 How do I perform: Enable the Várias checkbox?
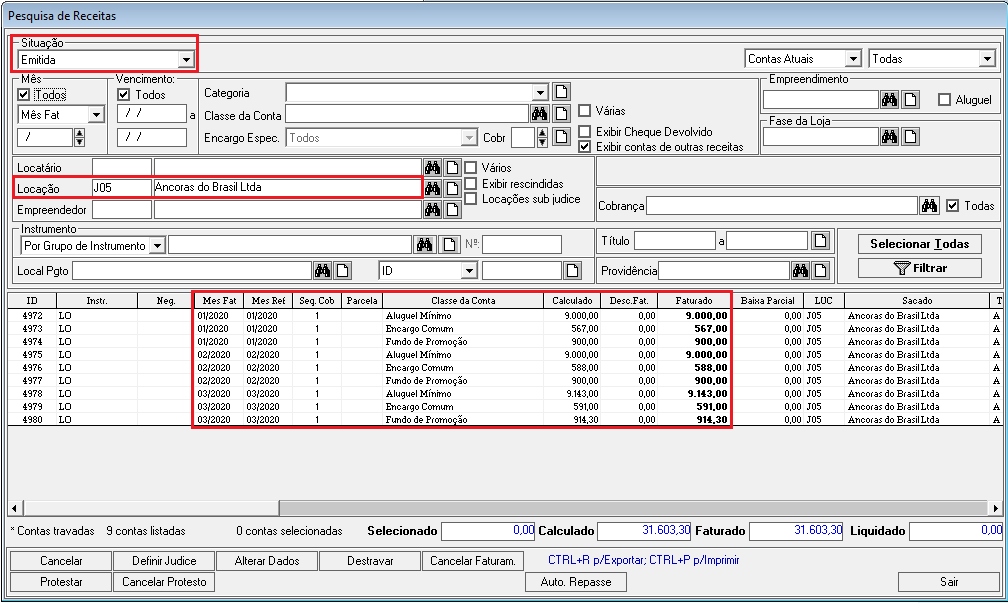584,111
